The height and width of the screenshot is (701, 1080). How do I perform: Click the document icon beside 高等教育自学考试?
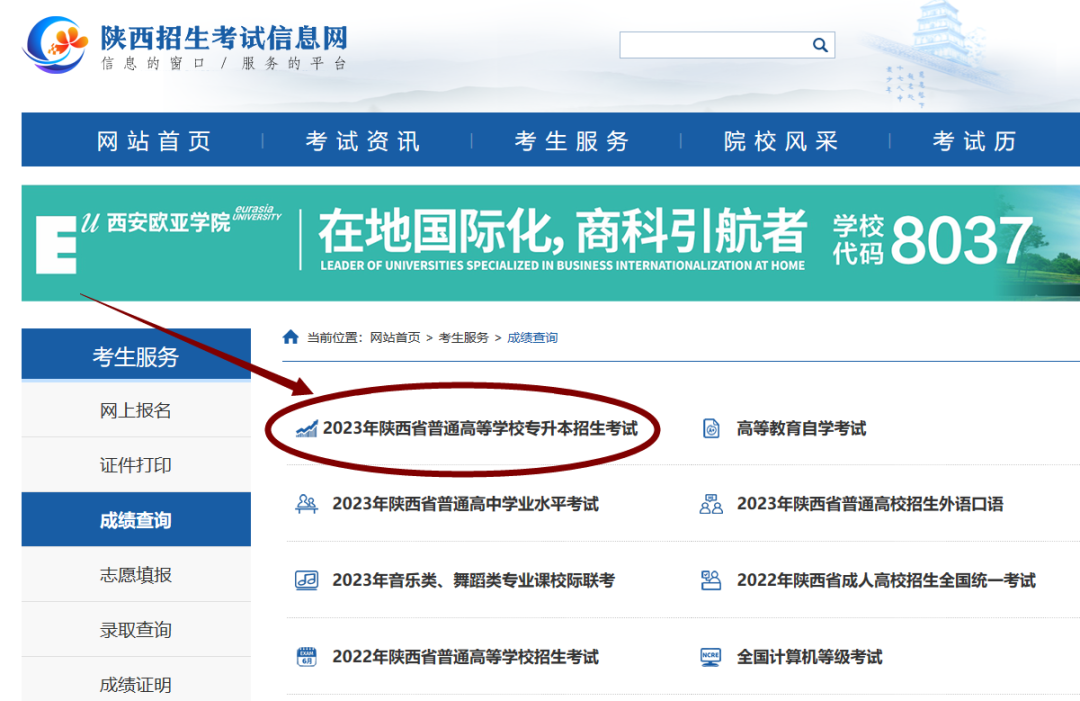[711, 428]
